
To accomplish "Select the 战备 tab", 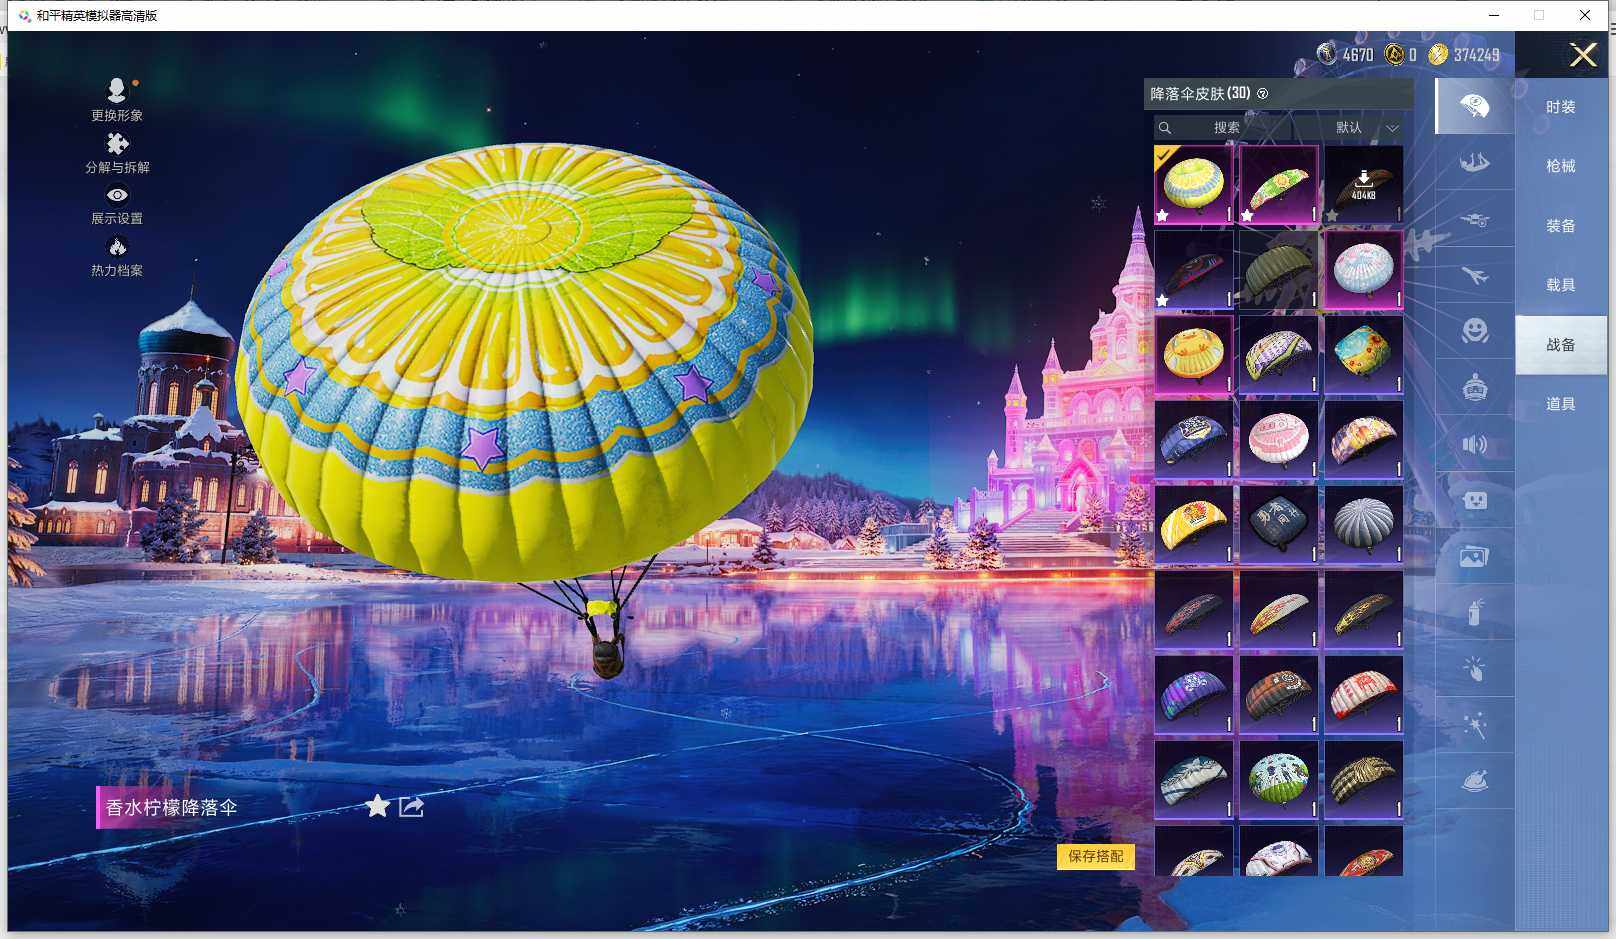I will click(1560, 345).
